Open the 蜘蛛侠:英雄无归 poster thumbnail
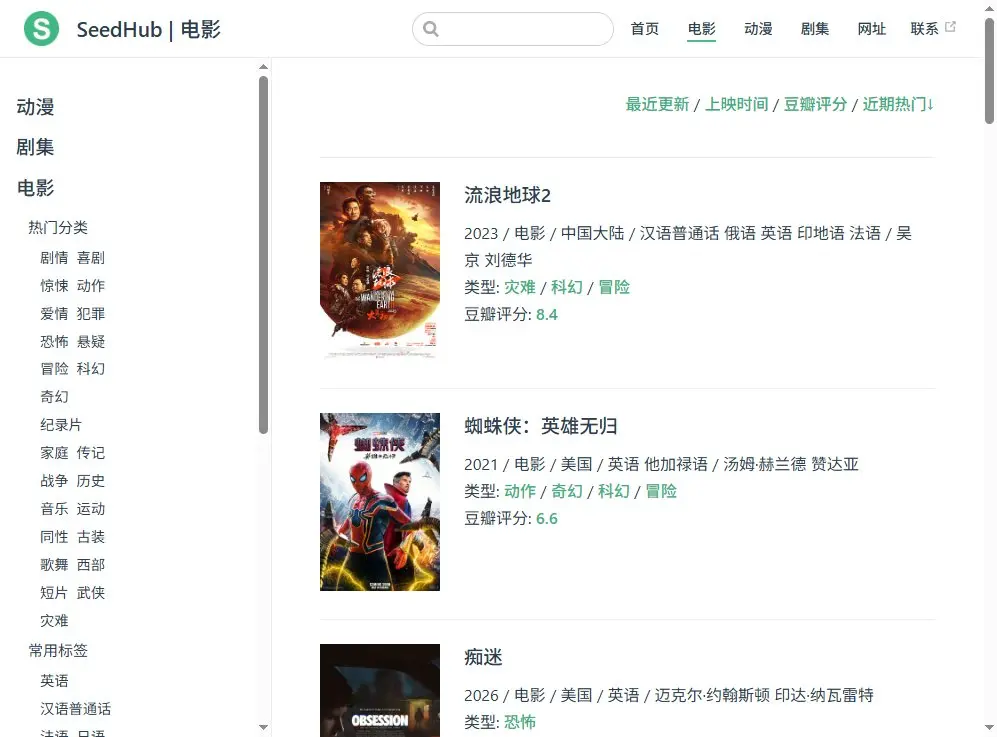Viewport: 997px width, 737px height. coord(380,502)
